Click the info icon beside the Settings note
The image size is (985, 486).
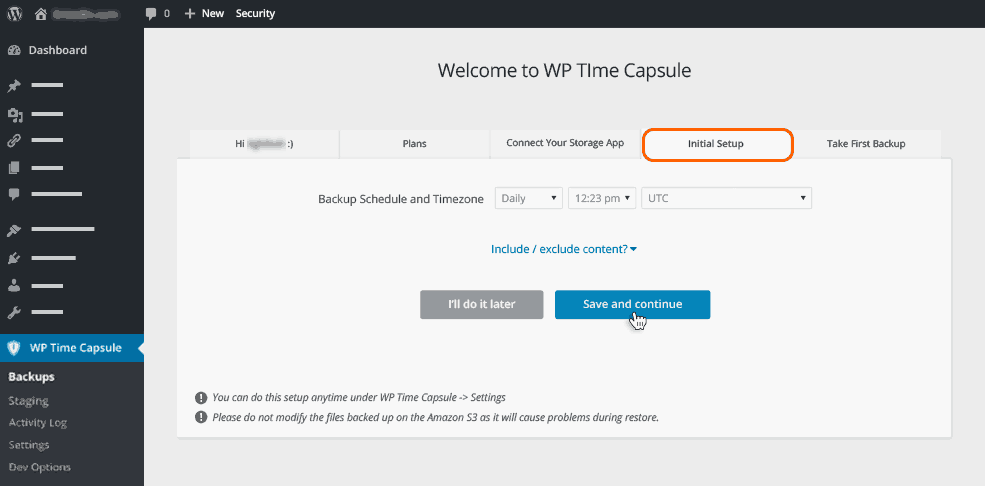(x=201, y=397)
